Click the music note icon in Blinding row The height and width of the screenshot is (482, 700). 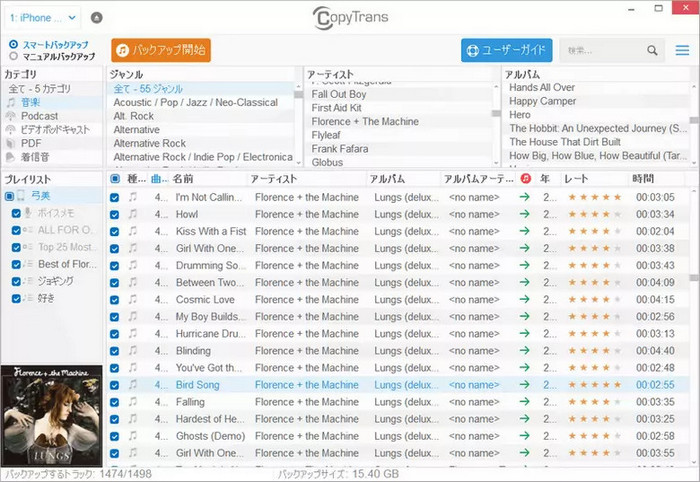click(133, 351)
